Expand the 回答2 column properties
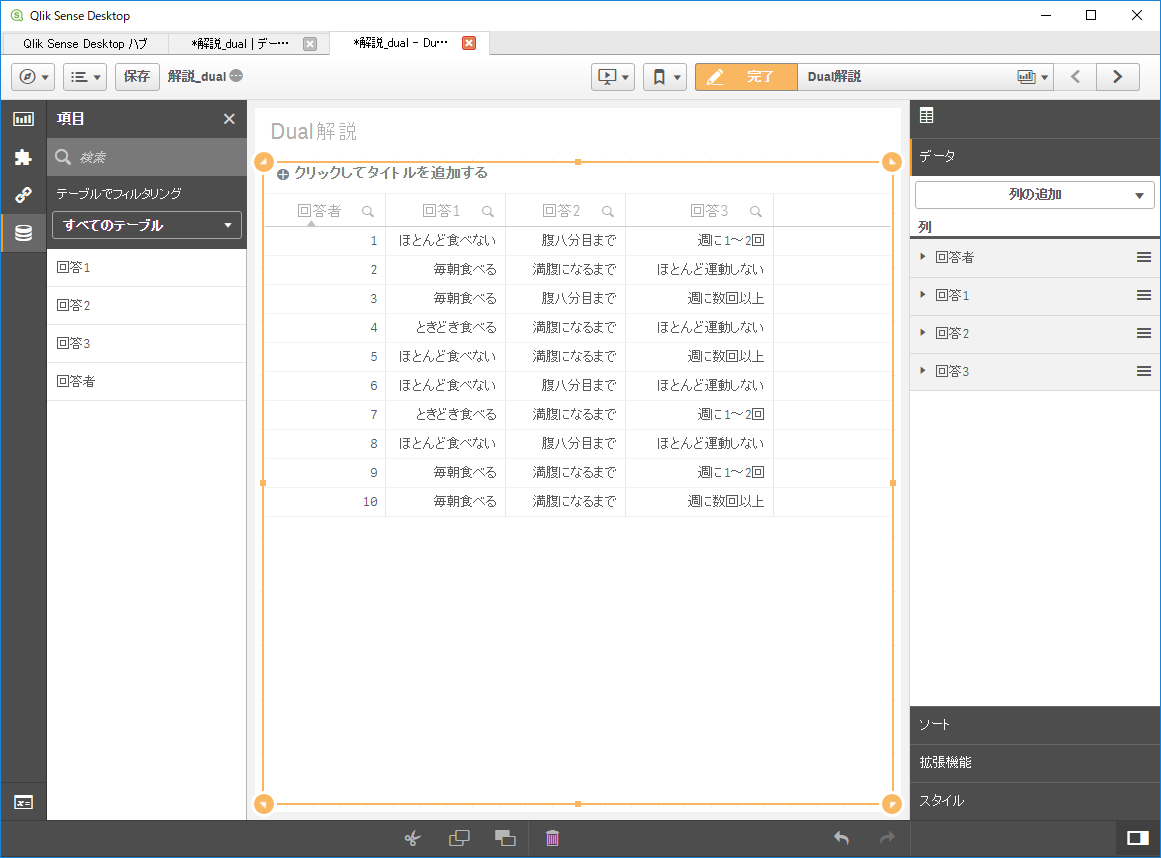The height and width of the screenshot is (858, 1161). click(x=923, y=332)
